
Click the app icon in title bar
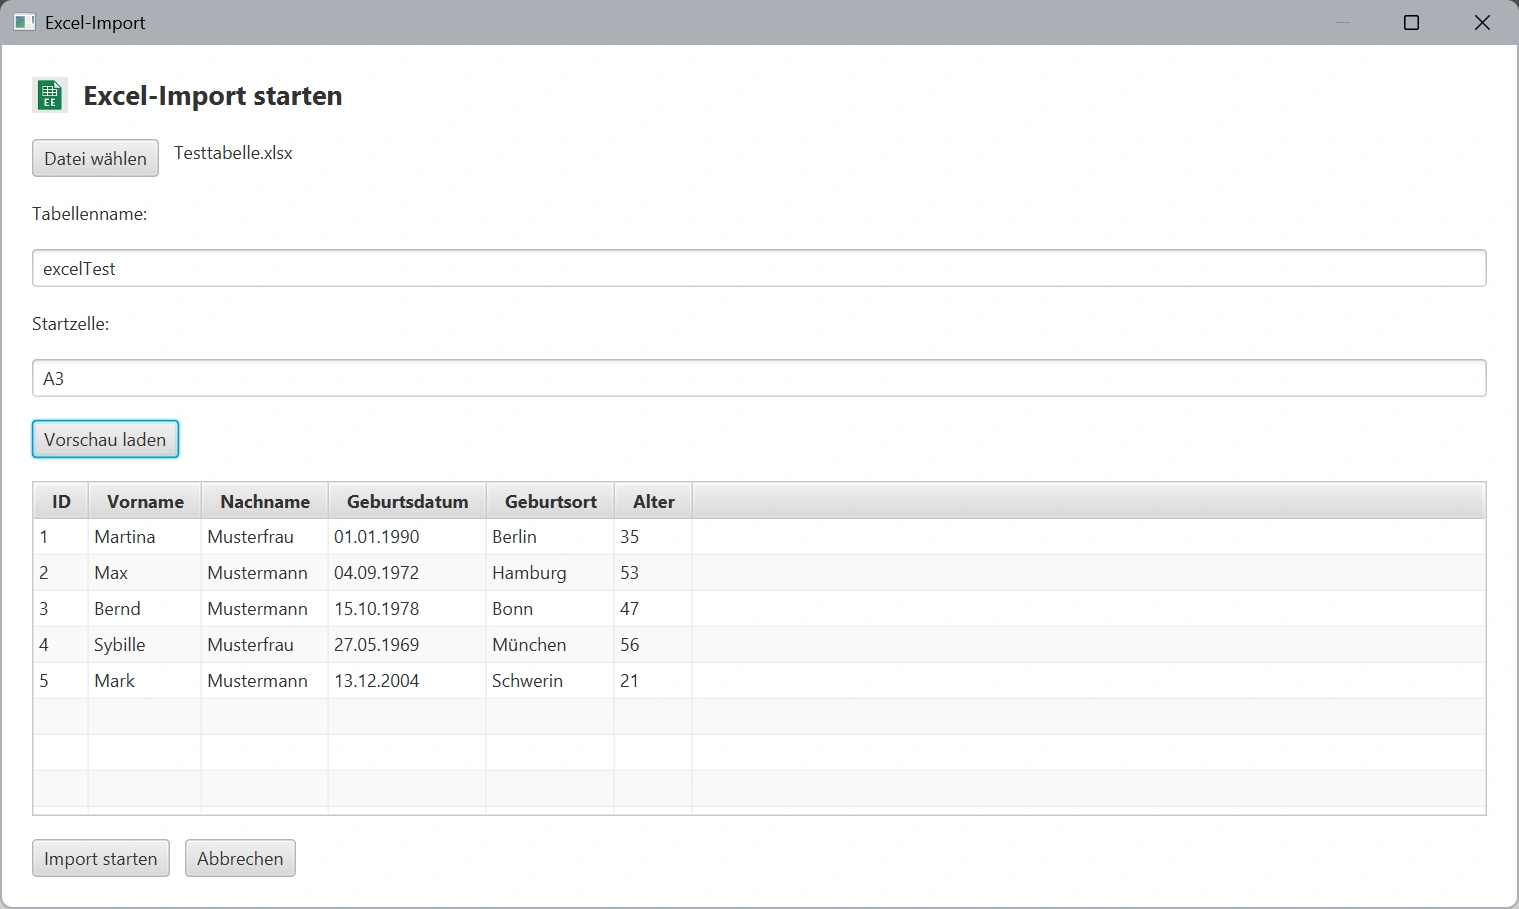point(24,22)
